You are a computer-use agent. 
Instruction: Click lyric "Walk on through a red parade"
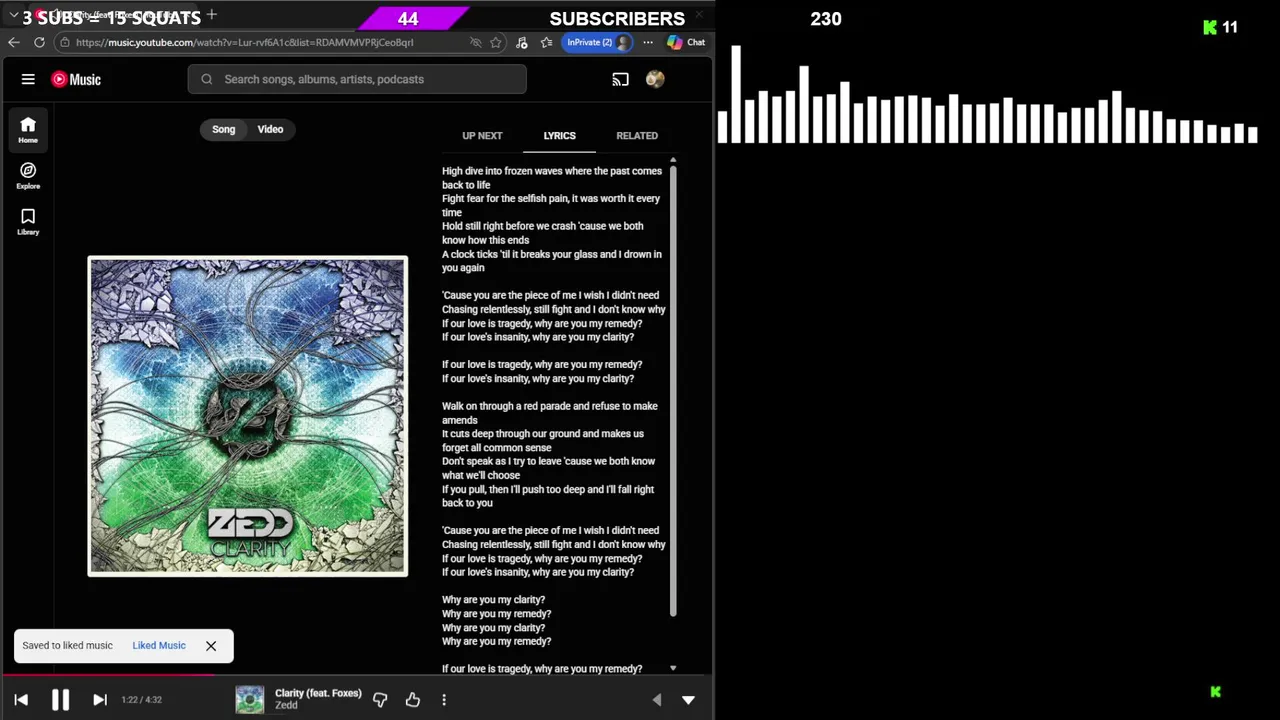507,406
